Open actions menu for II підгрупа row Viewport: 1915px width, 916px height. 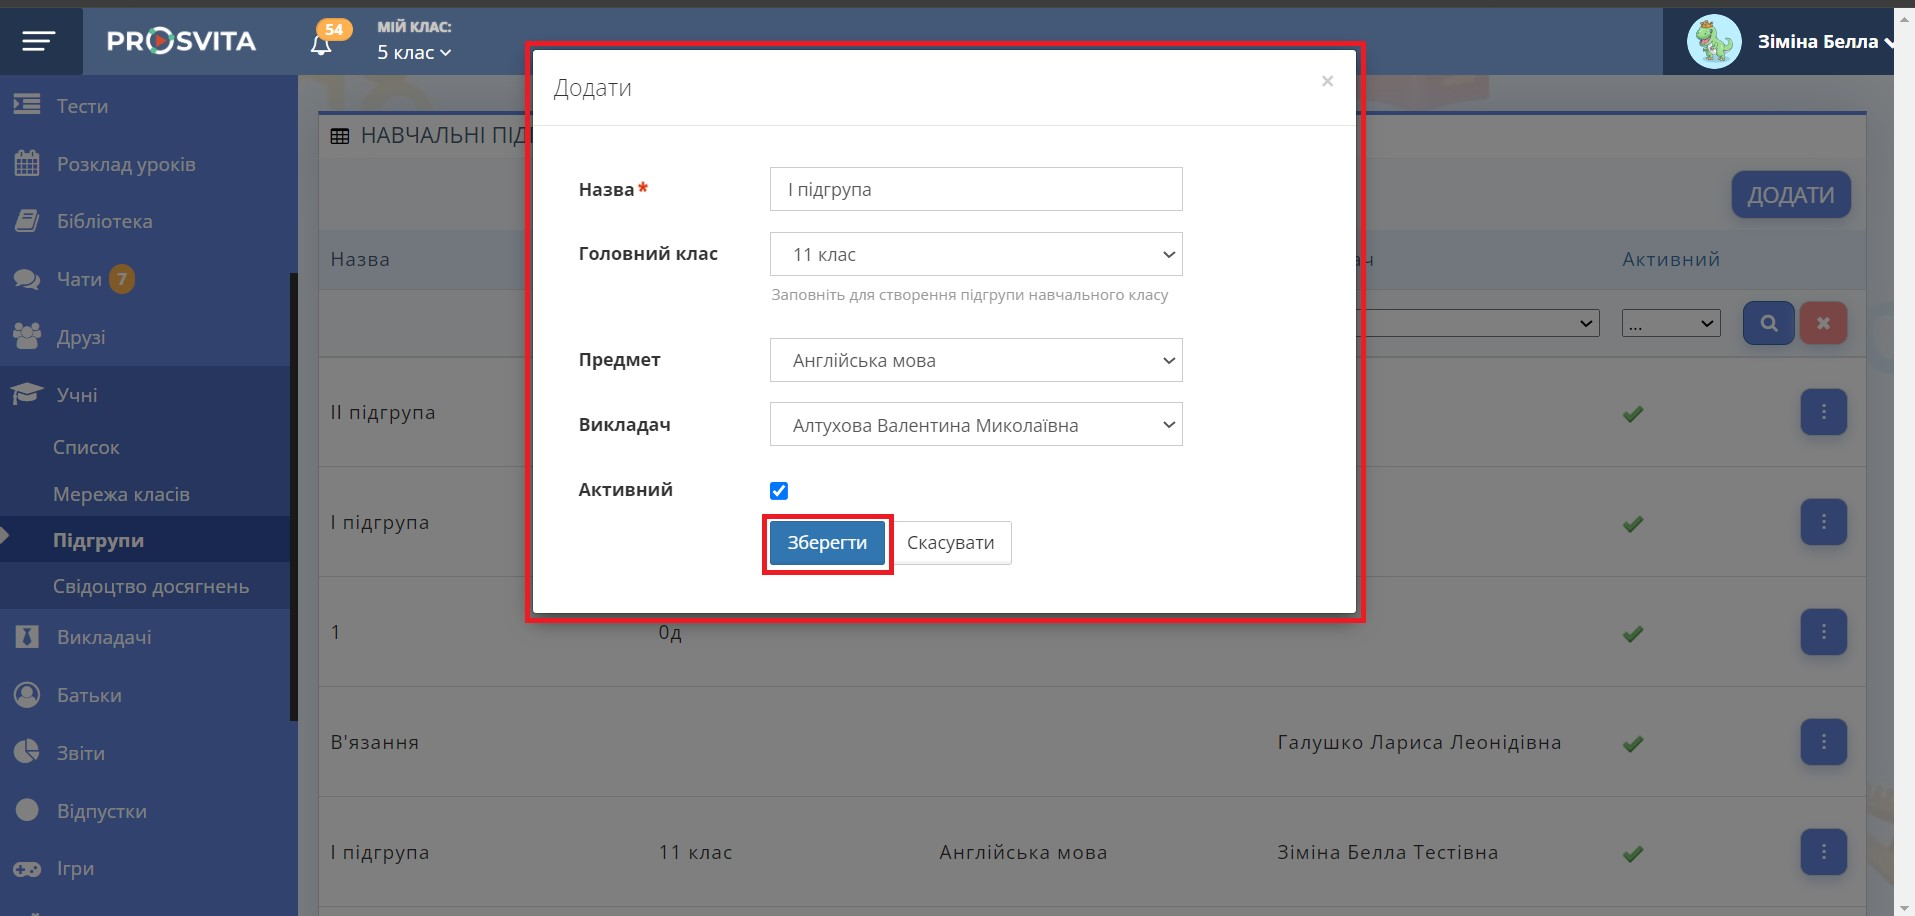pyautogui.click(x=1823, y=412)
